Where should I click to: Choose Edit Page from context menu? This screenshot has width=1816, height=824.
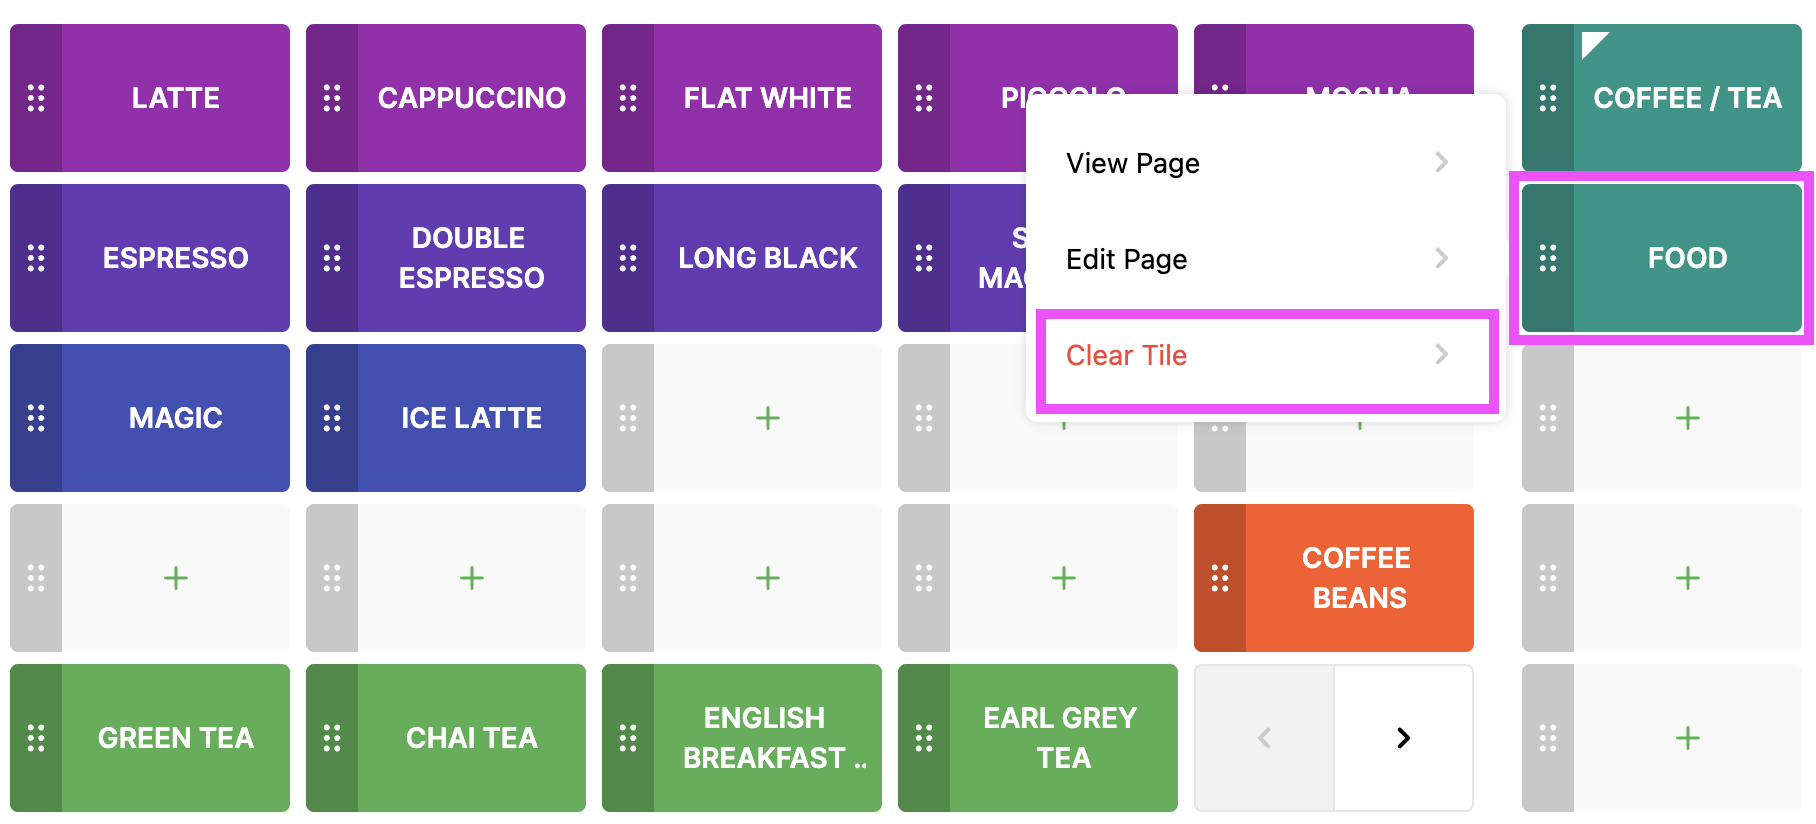pos(1127,259)
